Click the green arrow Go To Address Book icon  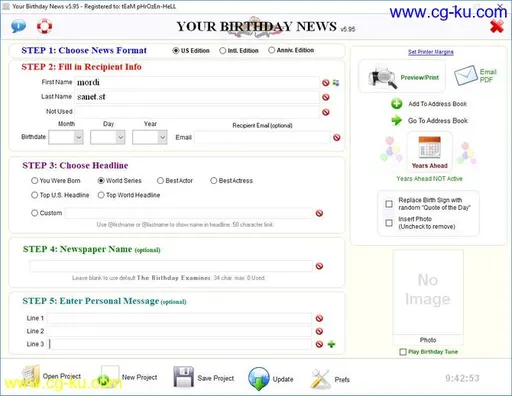396,120
